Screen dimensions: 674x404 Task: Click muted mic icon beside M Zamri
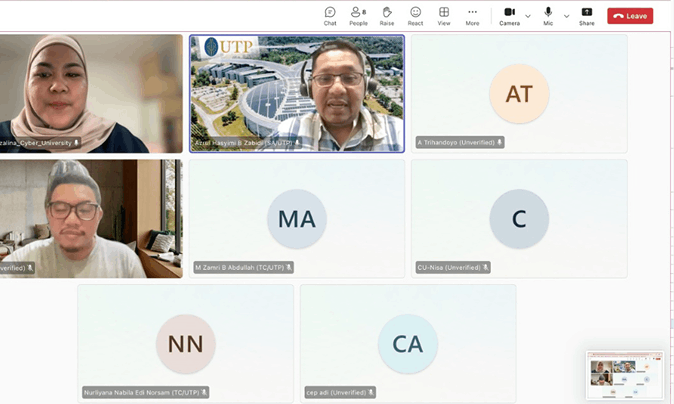[x=289, y=267]
